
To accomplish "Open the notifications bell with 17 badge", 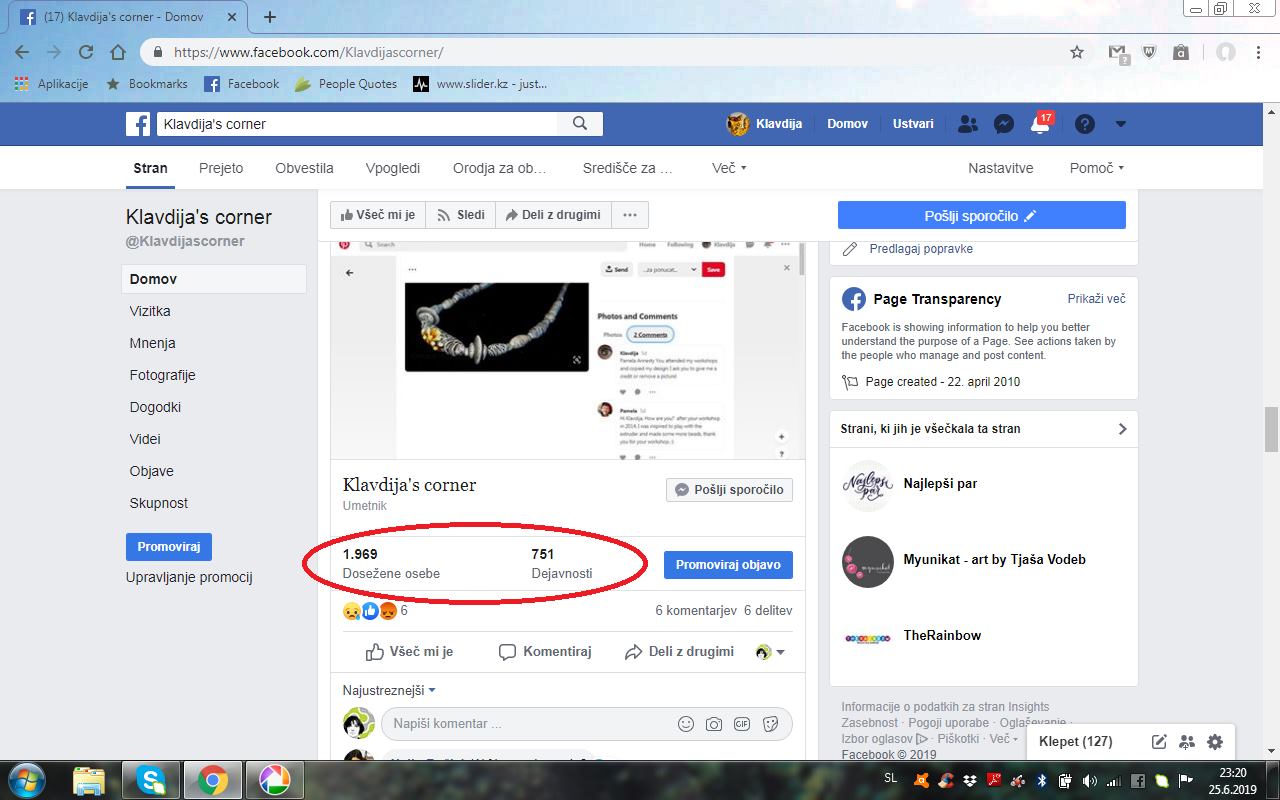I will coord(1040,124).
